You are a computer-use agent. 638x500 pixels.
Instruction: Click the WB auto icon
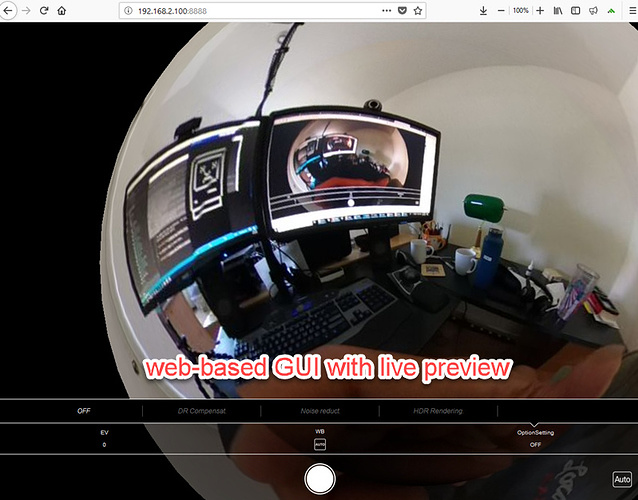(320, 445)
